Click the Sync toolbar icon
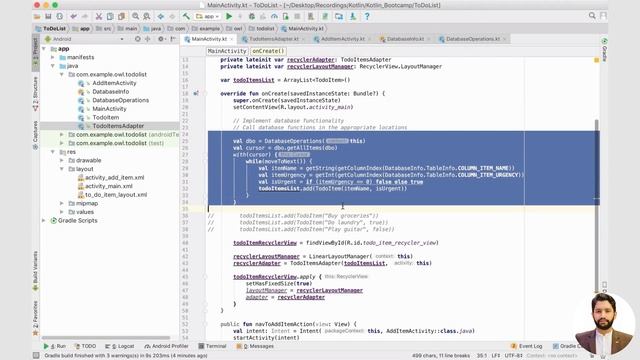 pos(60,16)
